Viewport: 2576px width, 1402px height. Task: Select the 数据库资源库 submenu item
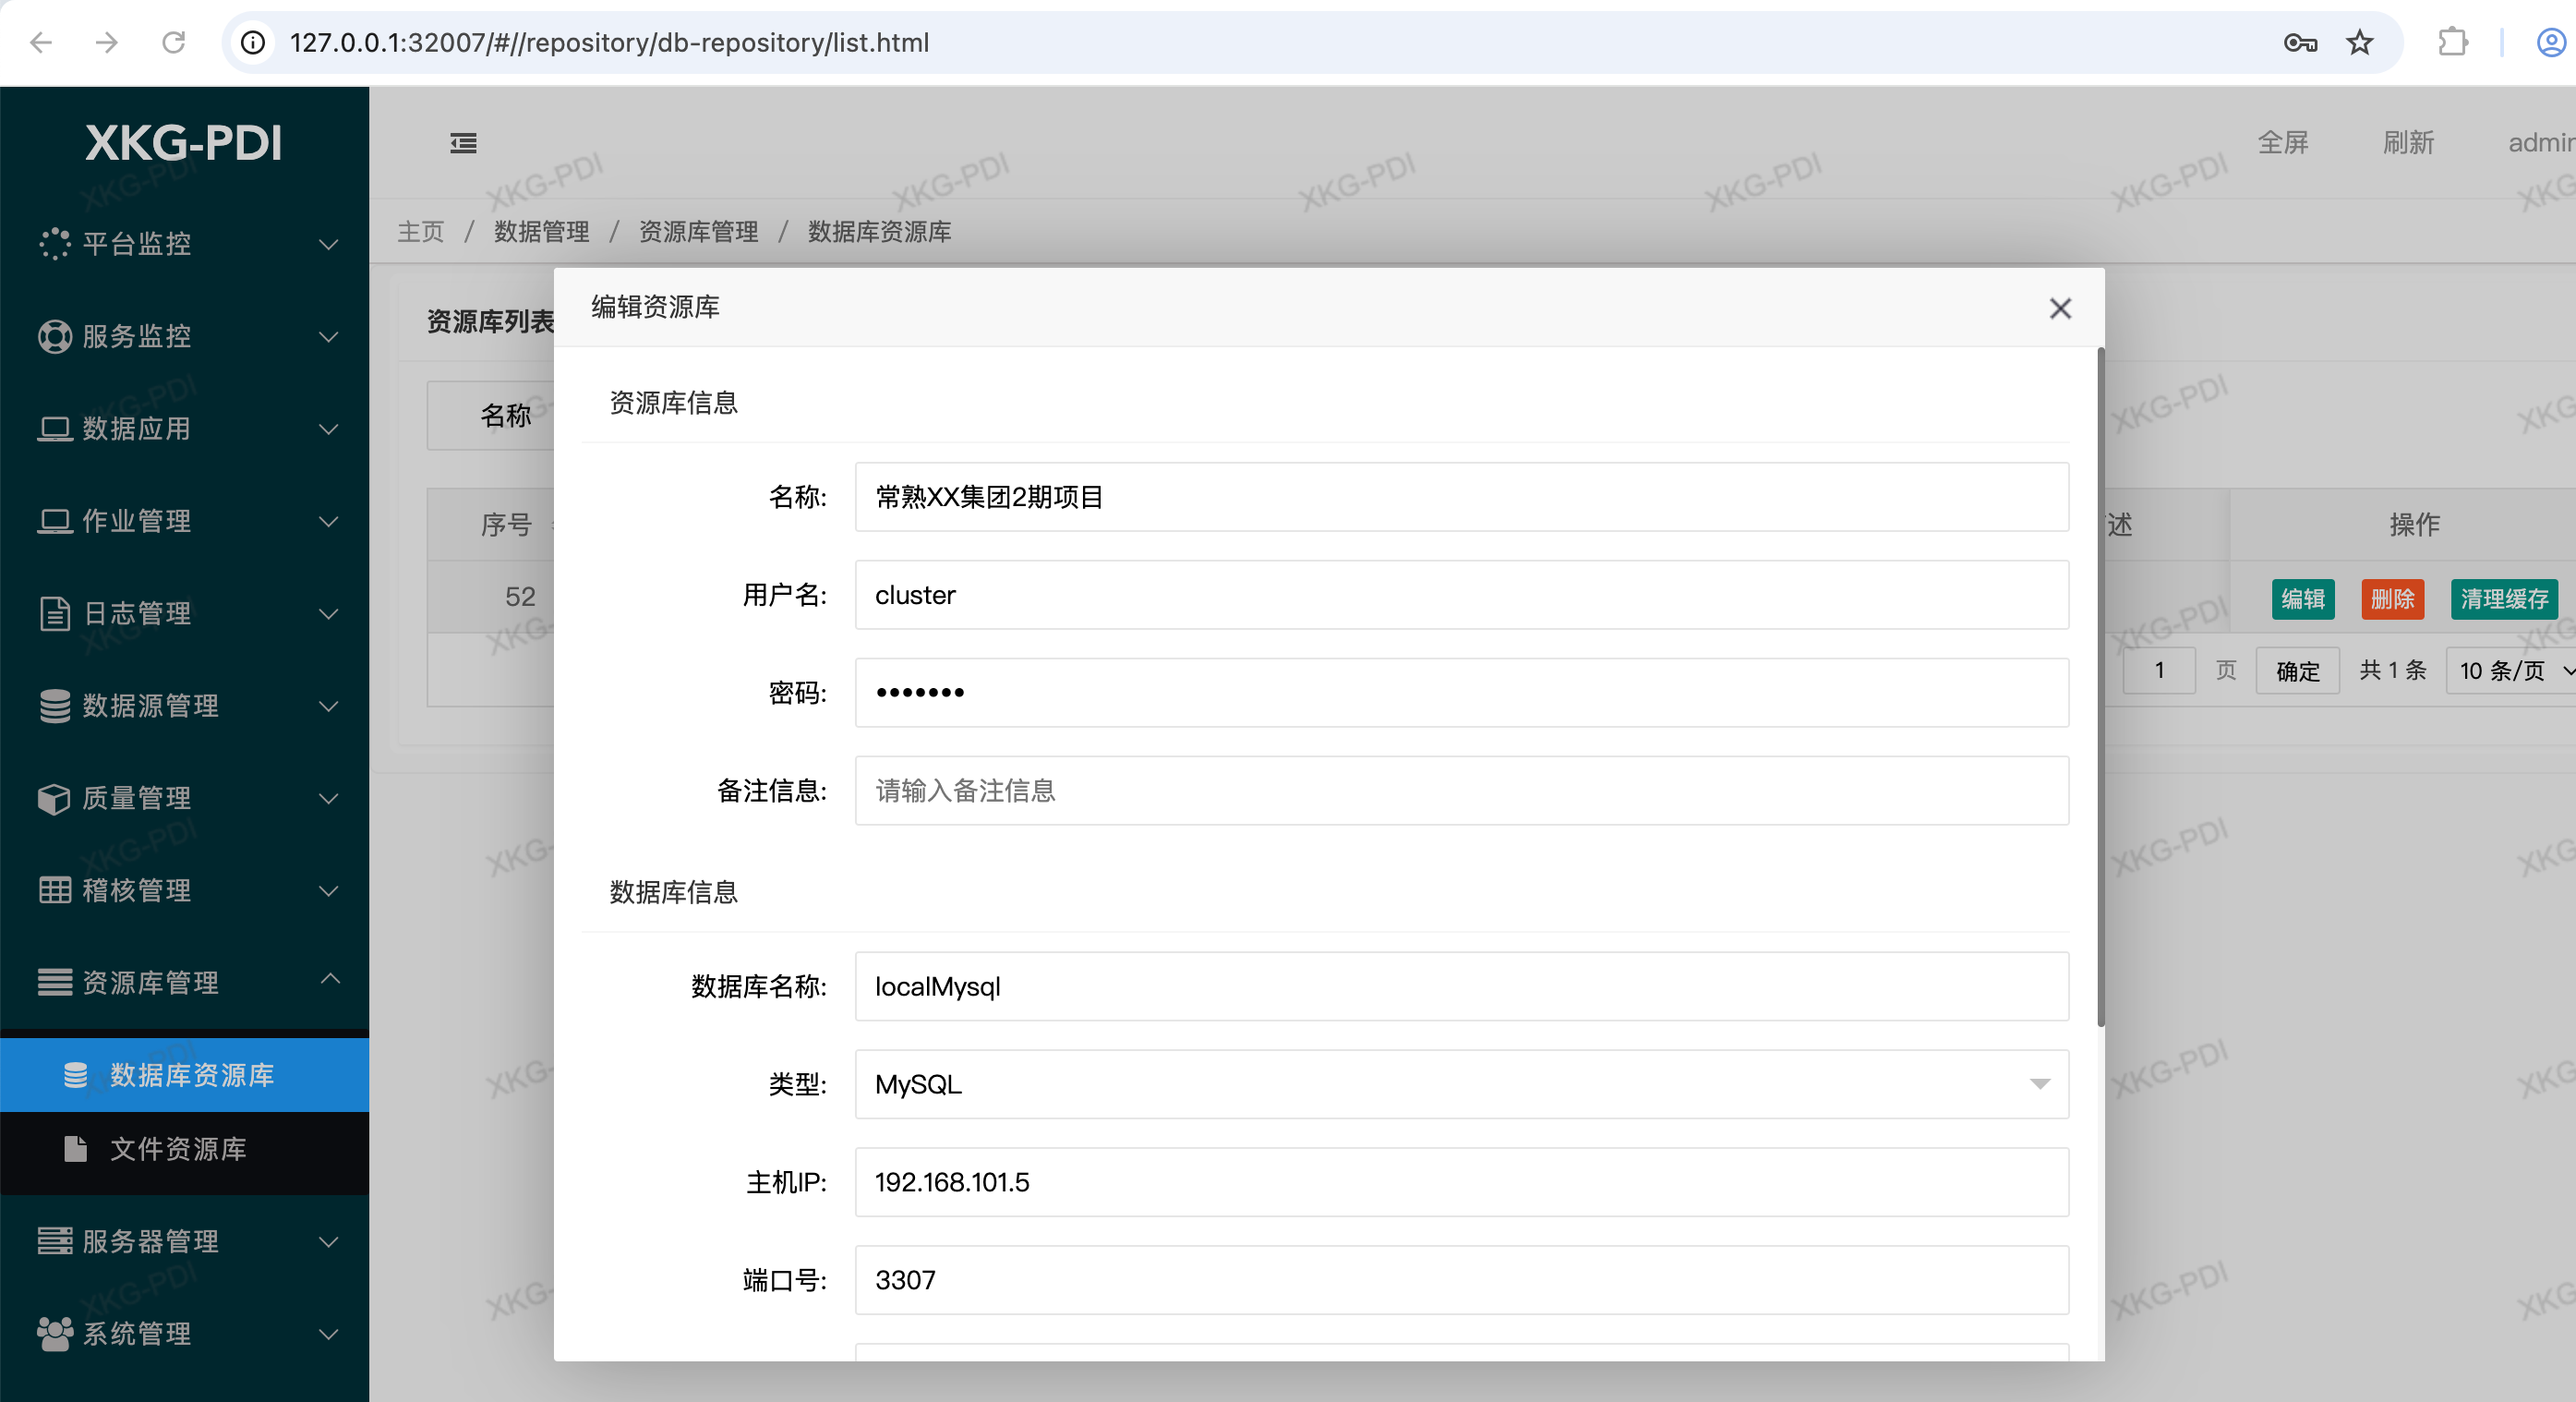[190, 1075]
